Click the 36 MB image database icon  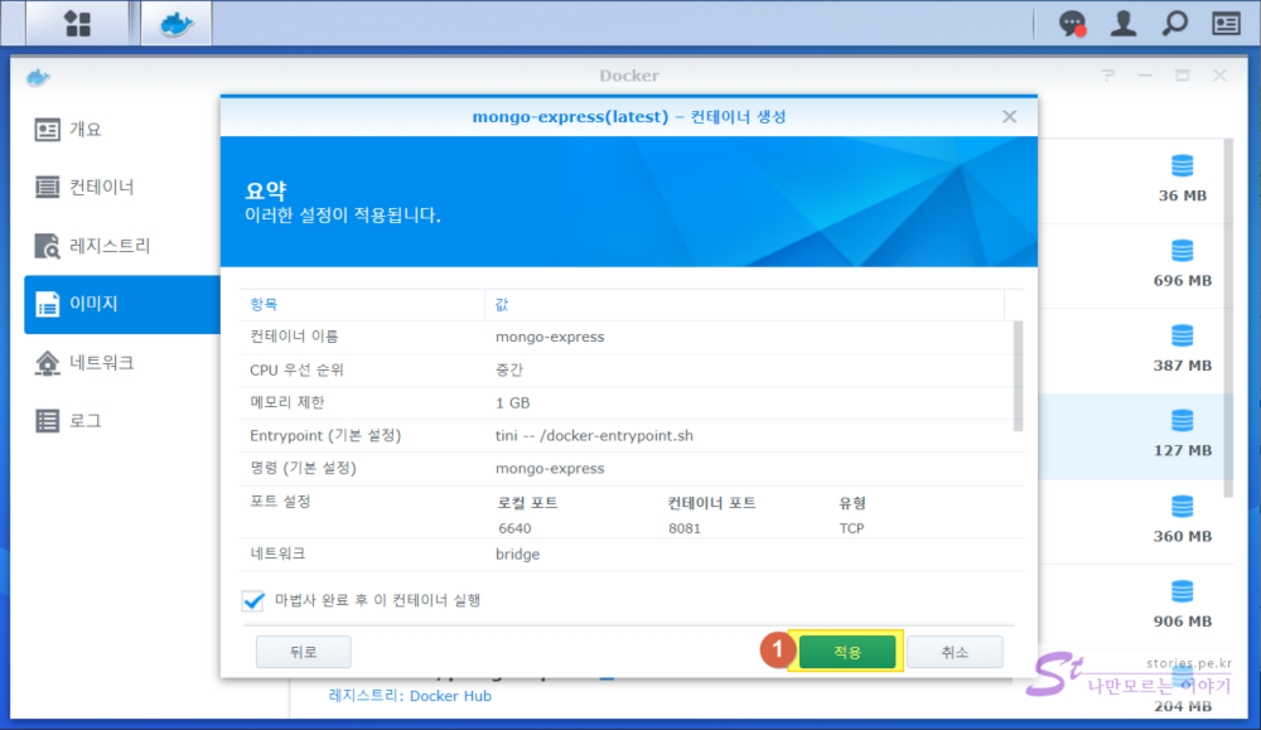[x=1182, y=166]
